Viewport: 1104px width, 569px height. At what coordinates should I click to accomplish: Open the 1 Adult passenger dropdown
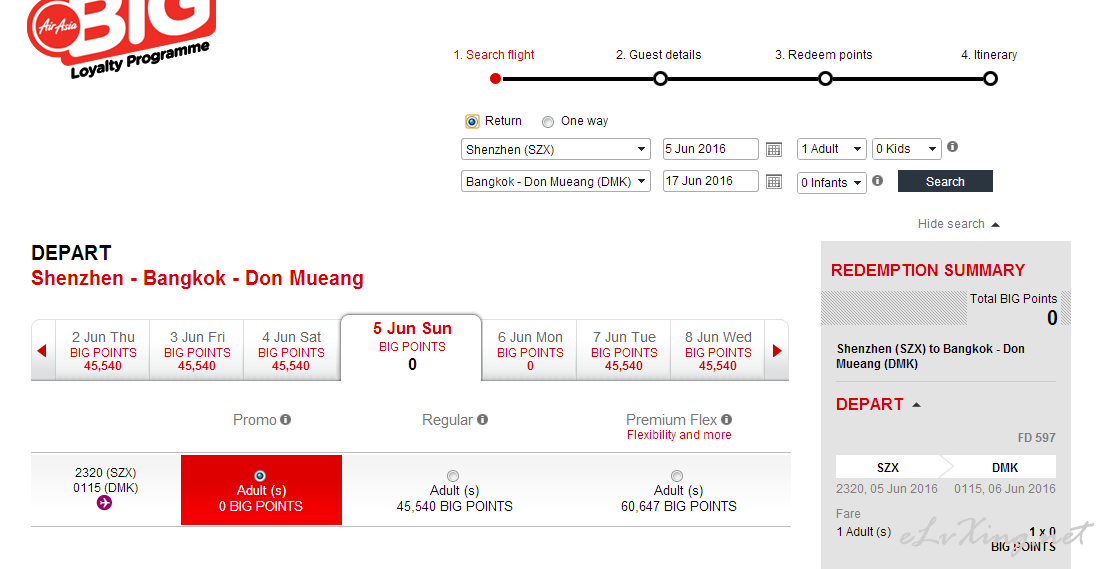coord(832,149)
